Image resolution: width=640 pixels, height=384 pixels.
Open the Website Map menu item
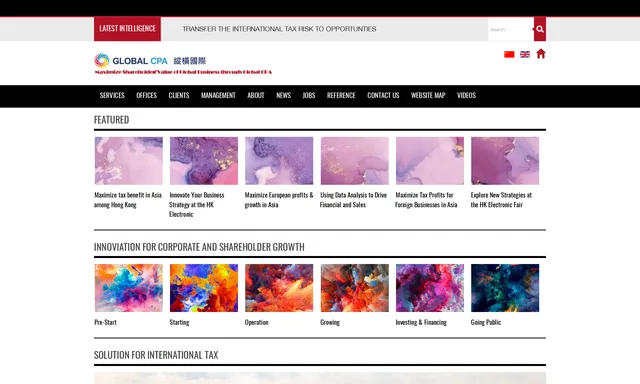click(428, 95)
